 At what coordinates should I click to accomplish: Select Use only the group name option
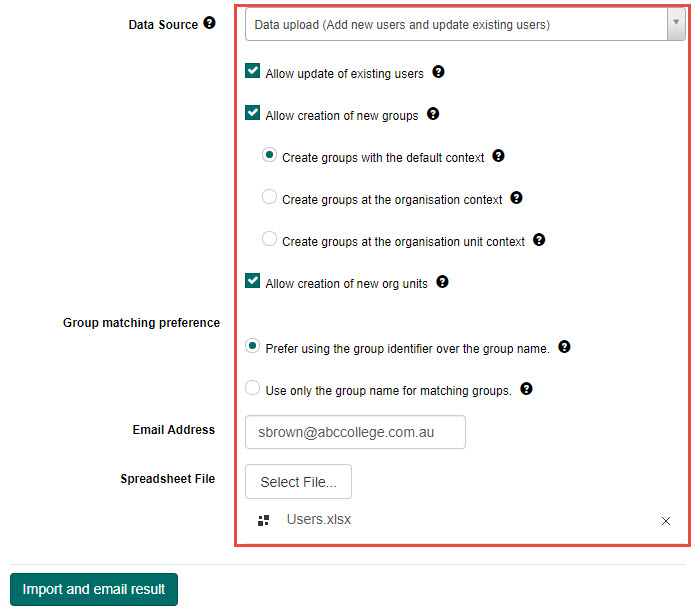pyautogui.click(x=253, y=389)
